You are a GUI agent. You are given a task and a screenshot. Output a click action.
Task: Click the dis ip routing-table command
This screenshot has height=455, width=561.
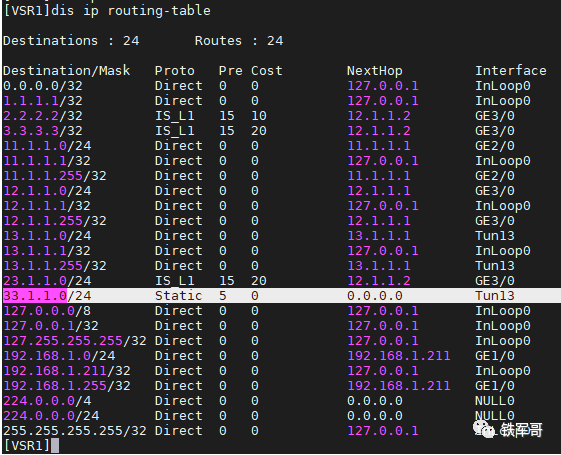[x=131, y=11]
